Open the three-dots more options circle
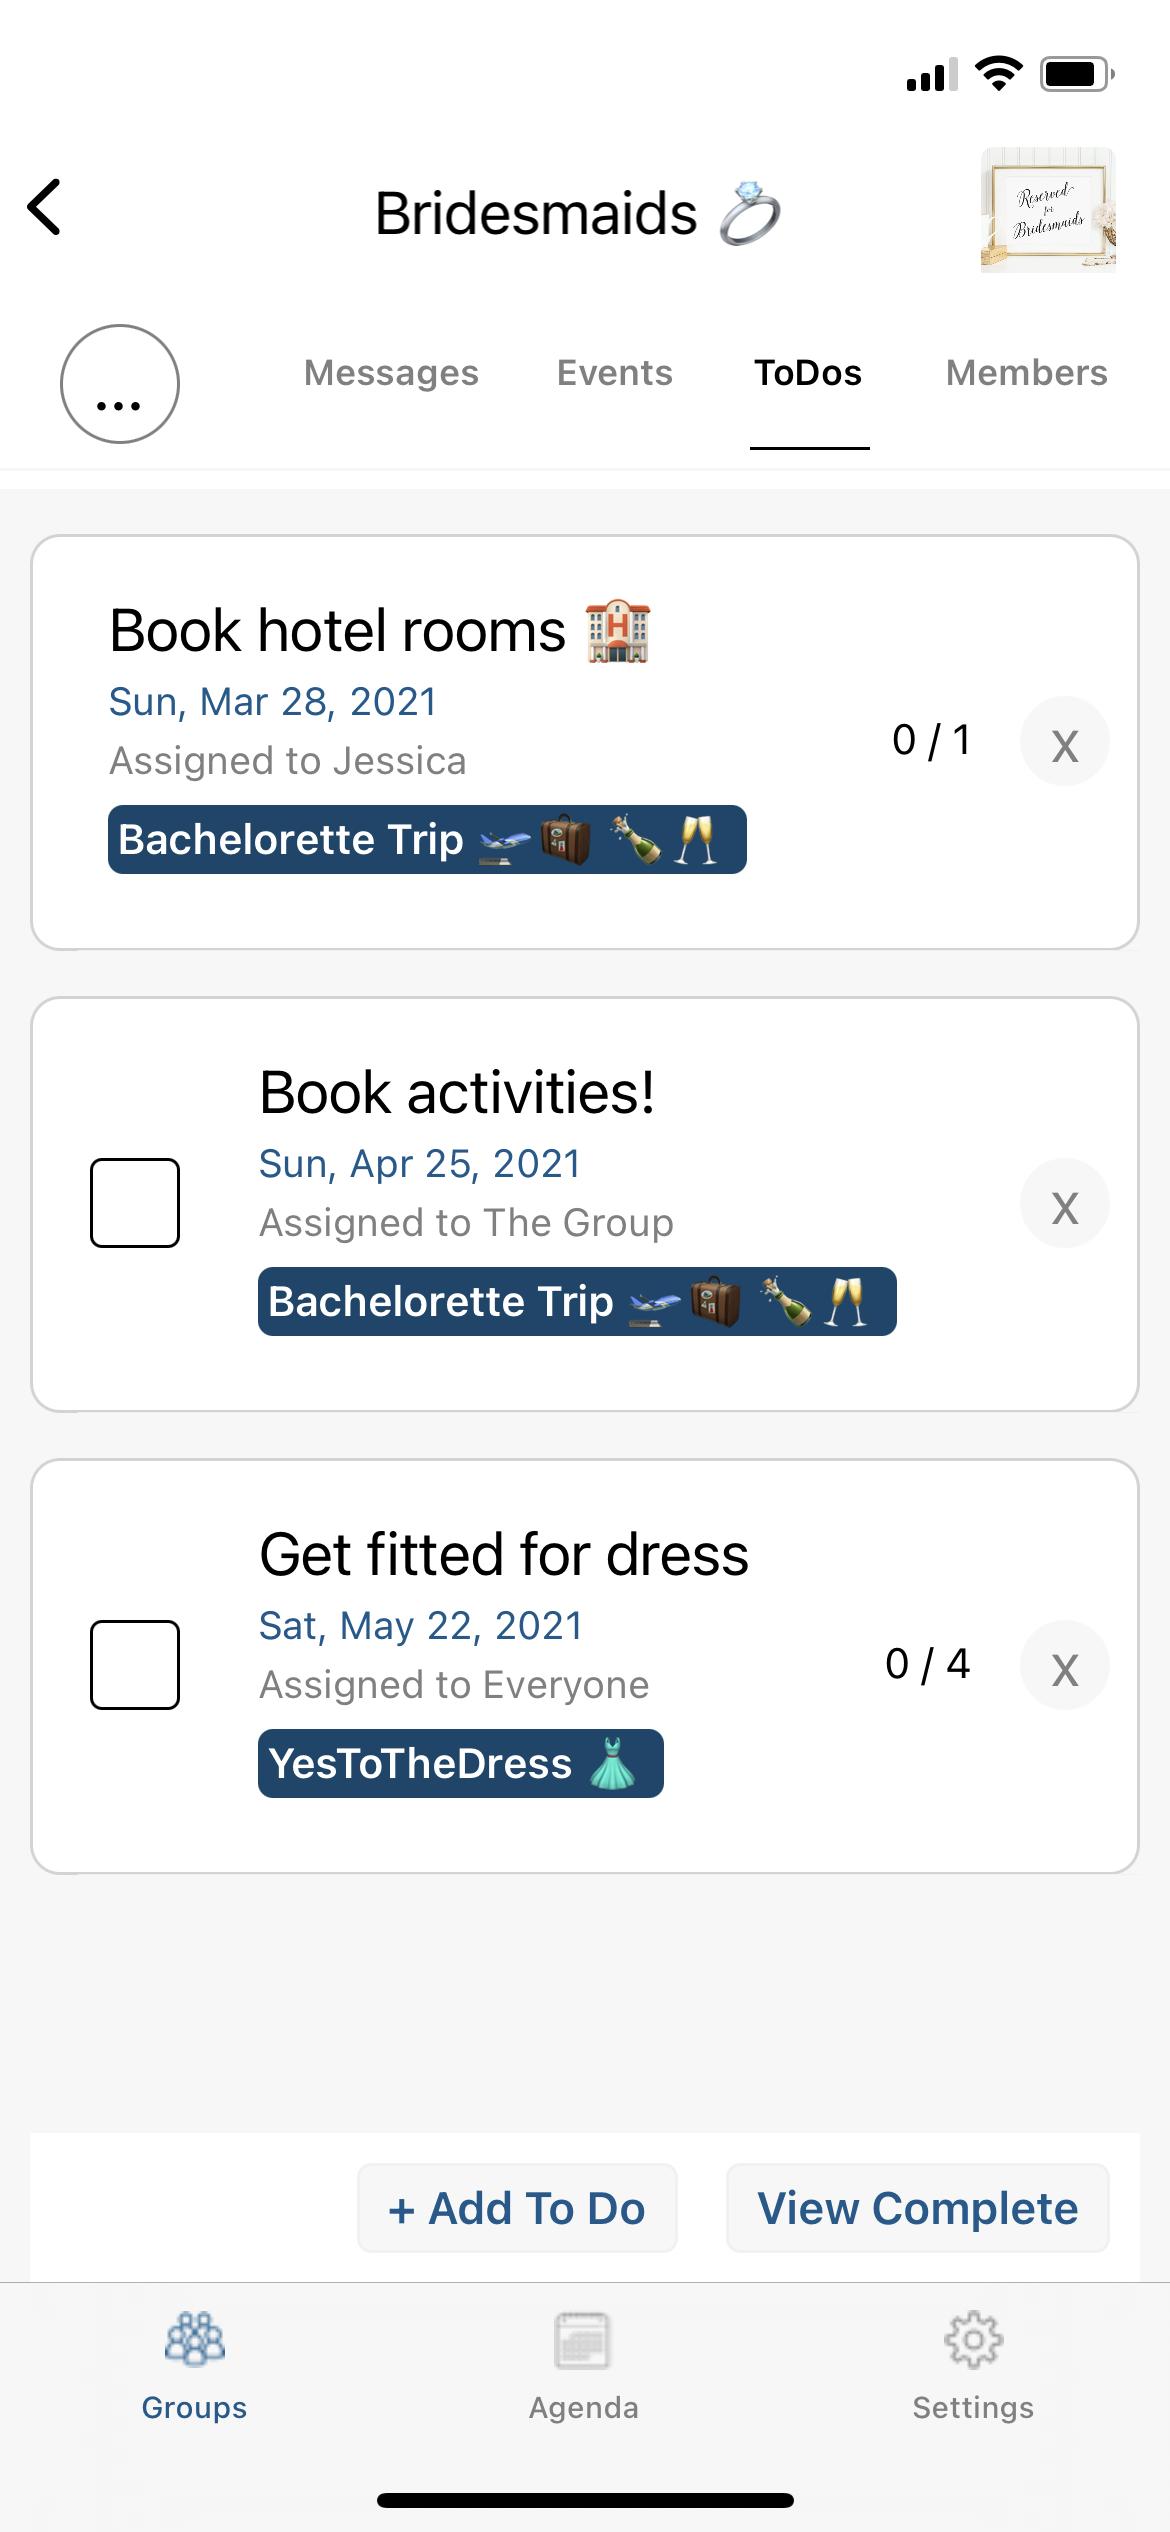Screen dimensions: 1170x2532 (120, 384)
